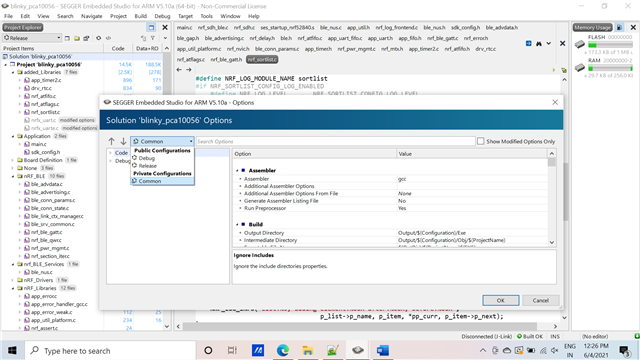The height and width of the screenshot is (360, 640).
Task: Click the build gear icon in Project Explorer toolbar
Action: 98,38
